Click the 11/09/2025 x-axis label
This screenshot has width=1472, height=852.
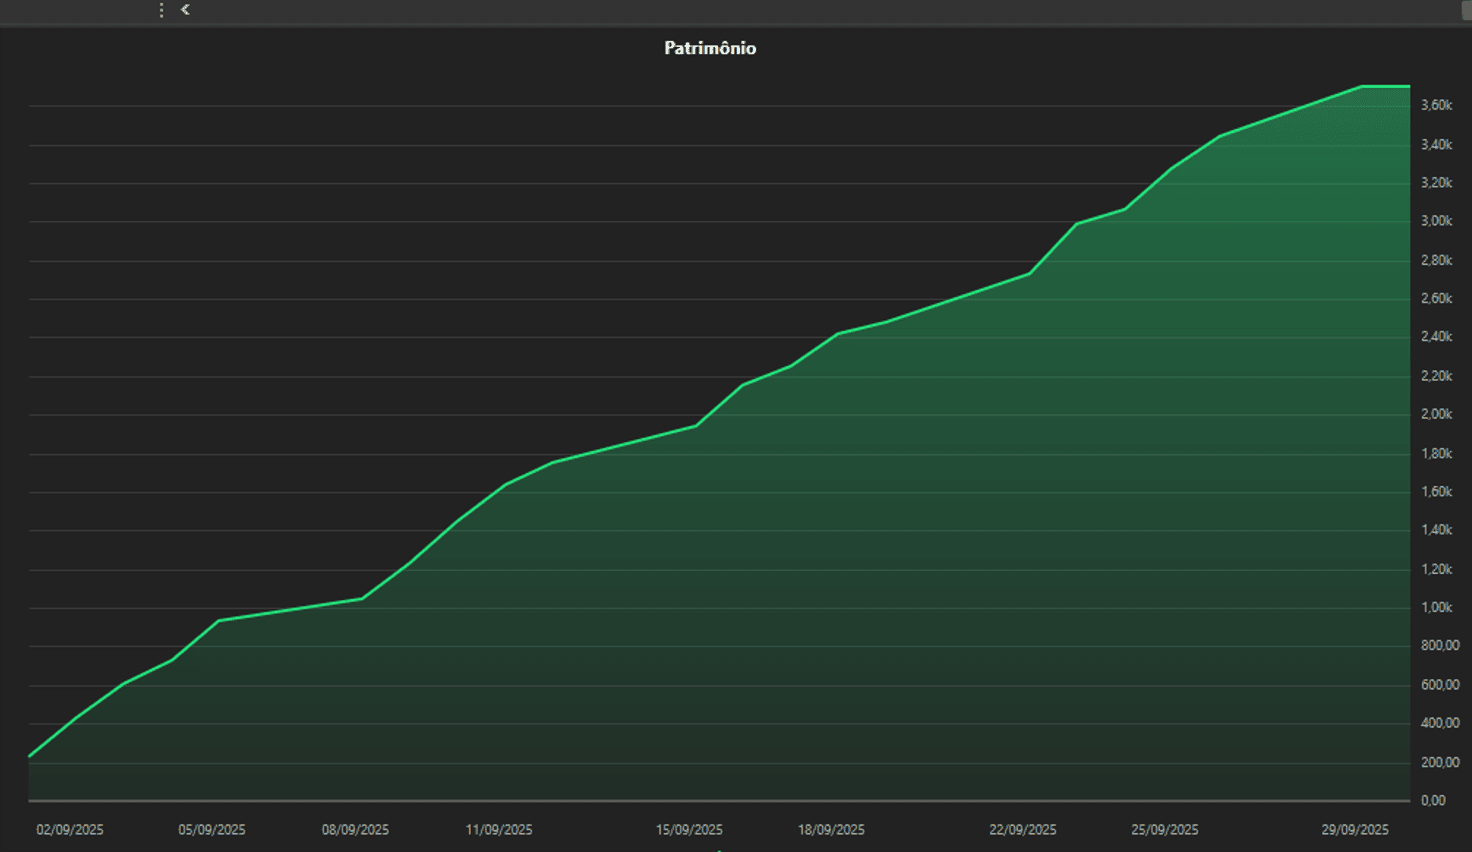point(499,830)
